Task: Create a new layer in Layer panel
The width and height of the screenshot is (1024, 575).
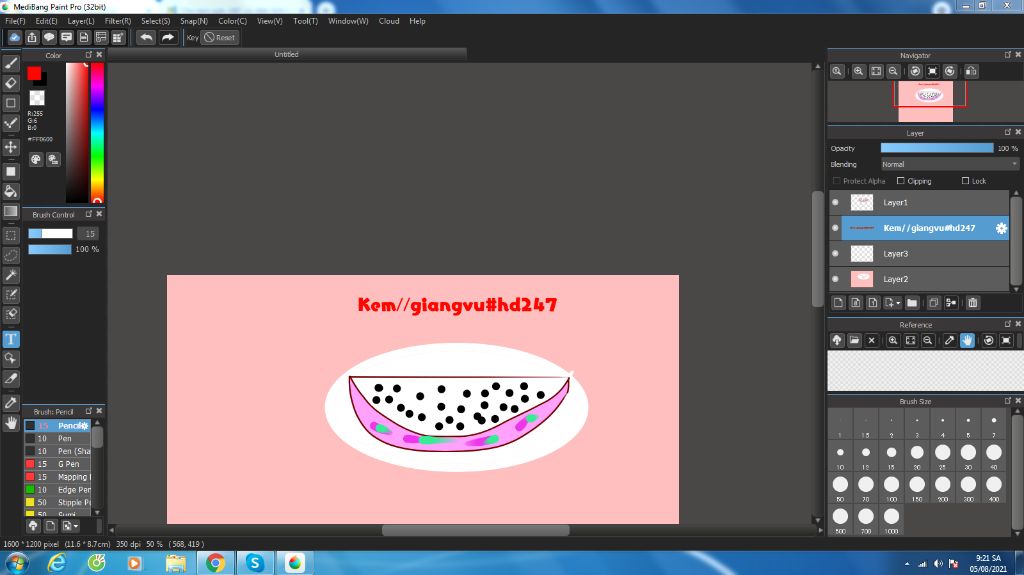Action: pyautogui.click(x=839, y=303)
